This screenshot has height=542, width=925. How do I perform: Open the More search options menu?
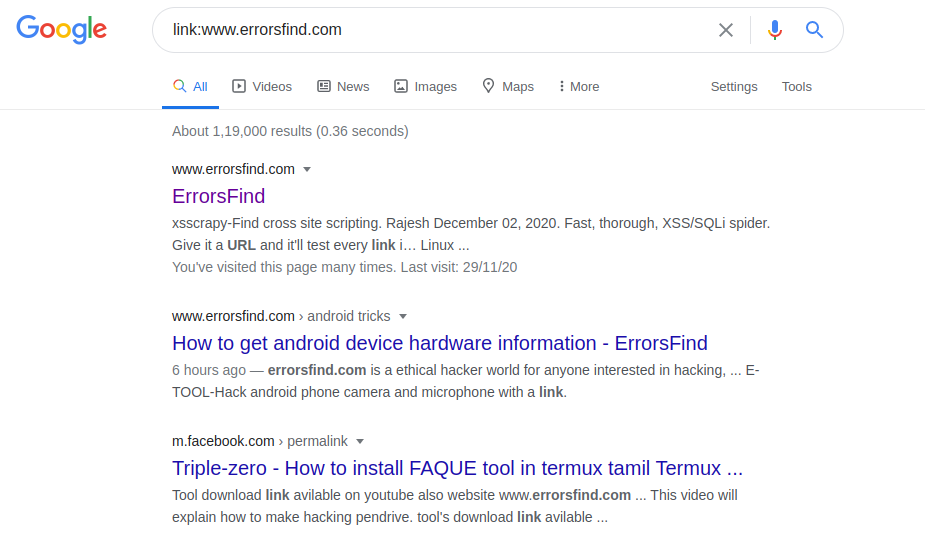click(x=579, y=87)
